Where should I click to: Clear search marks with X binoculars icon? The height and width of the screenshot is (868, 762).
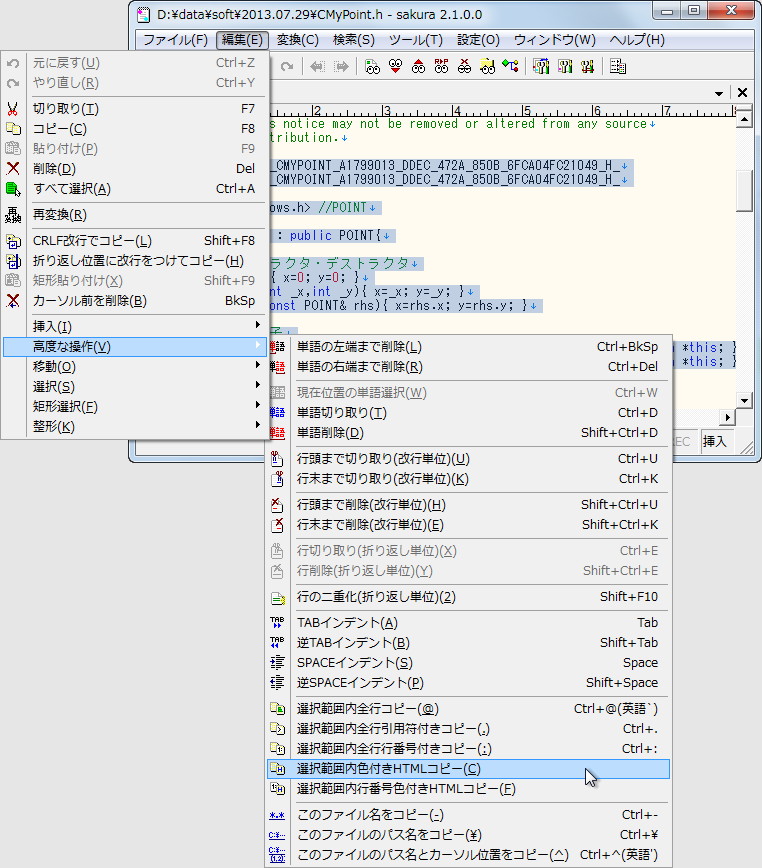464,67
